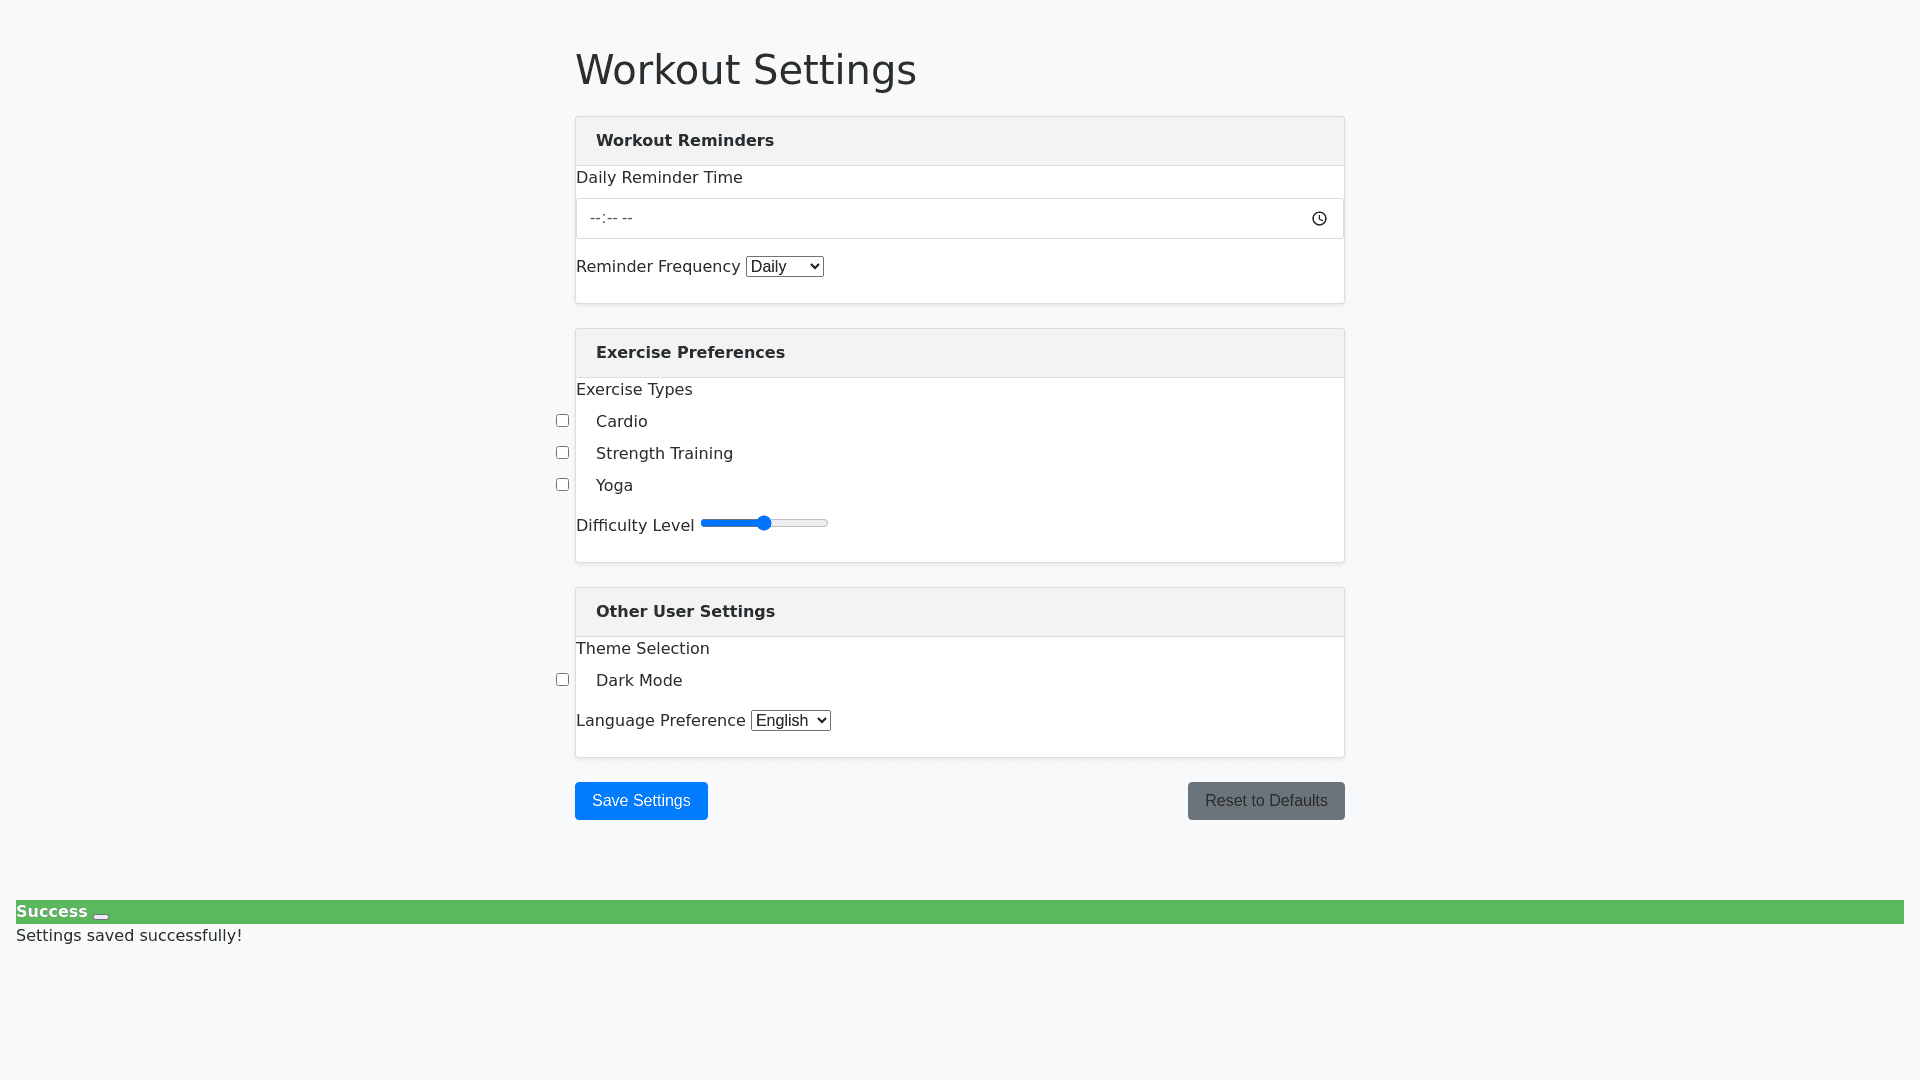1920x1080 pixels.
Task: Click the Daily Reminder Time label
Action: (659, 178)
